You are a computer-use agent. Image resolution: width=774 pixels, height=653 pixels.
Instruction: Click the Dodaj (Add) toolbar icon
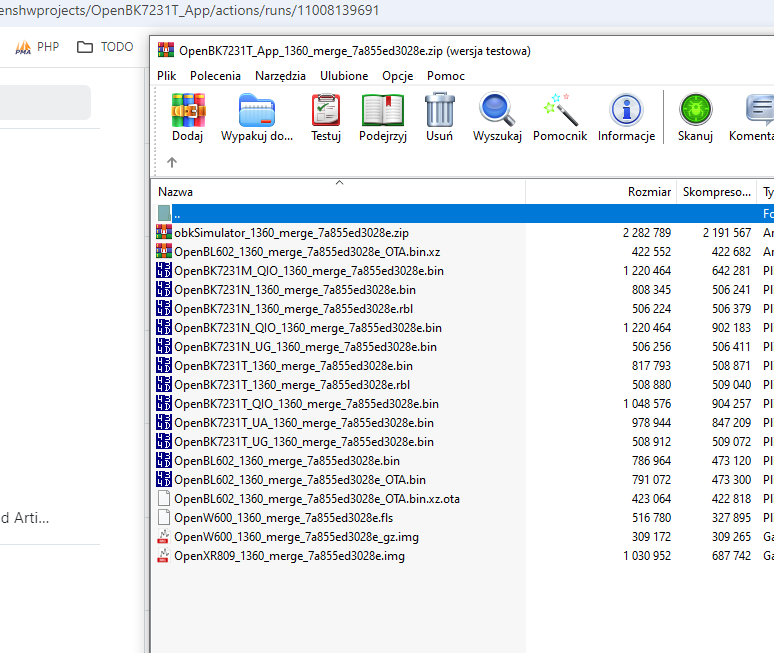pos(188,110)
